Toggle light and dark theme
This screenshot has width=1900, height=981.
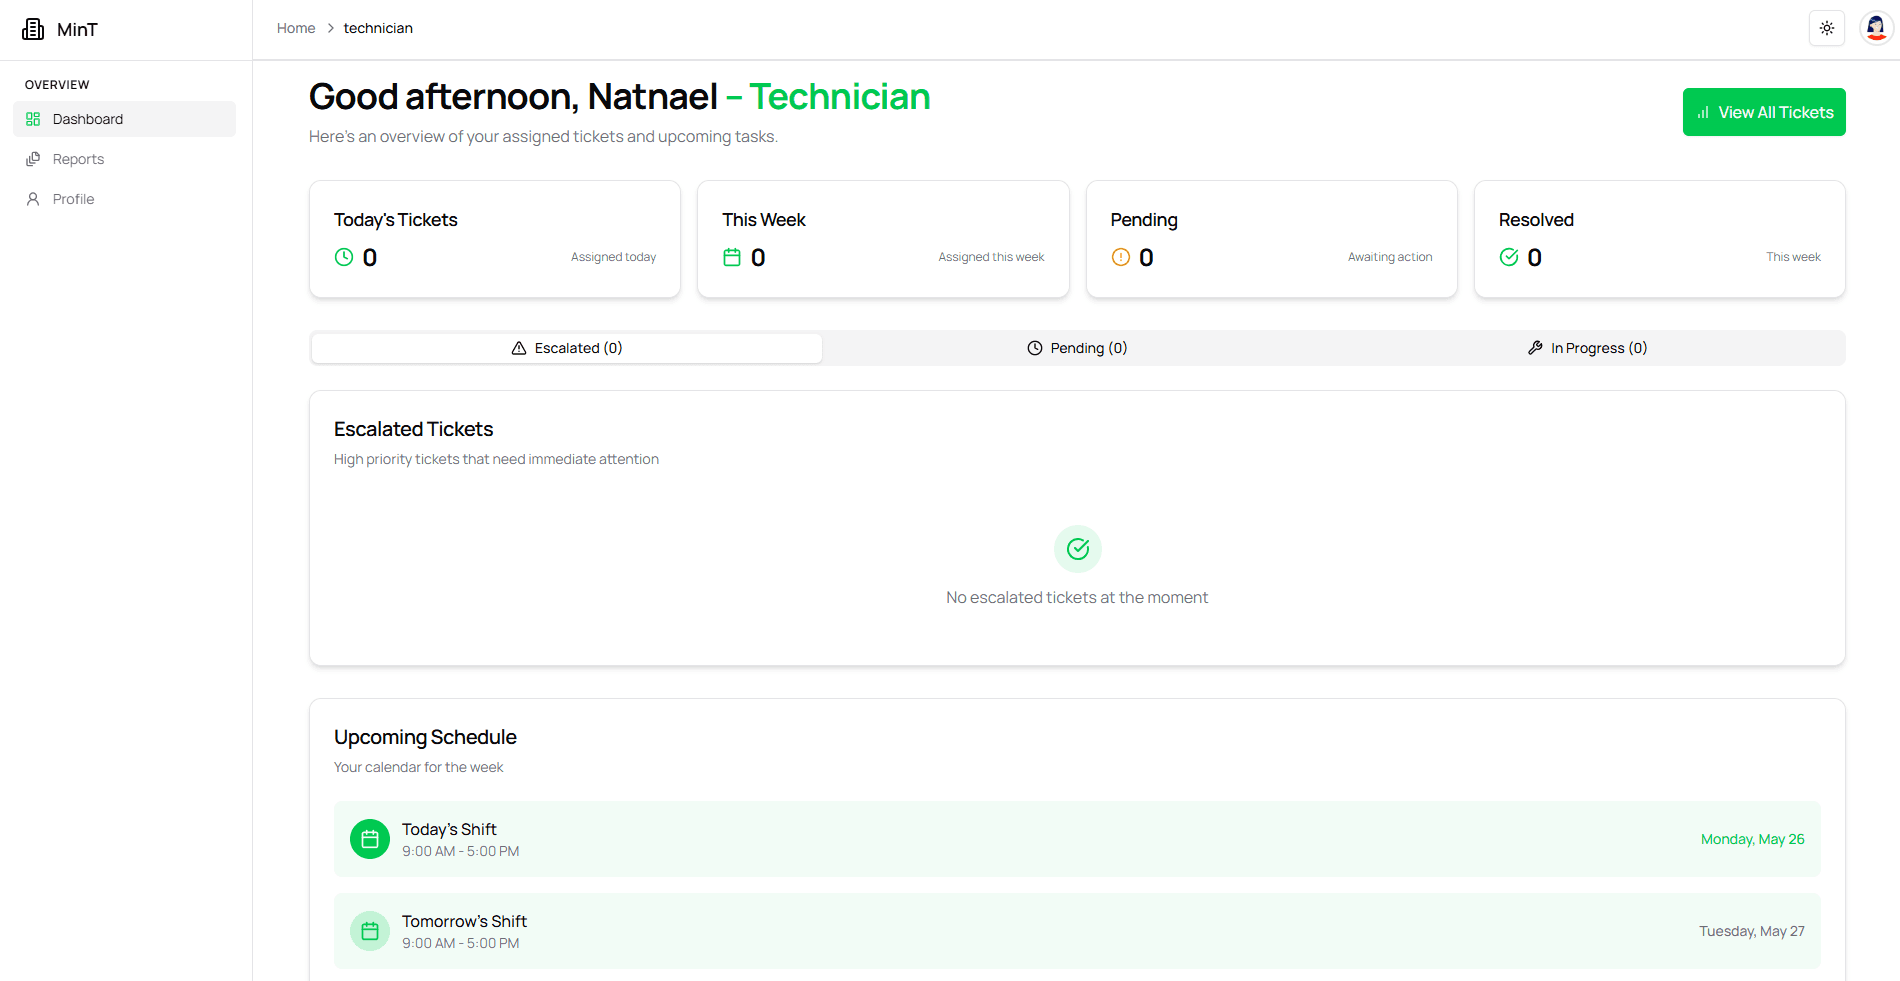pos(1827,28)
